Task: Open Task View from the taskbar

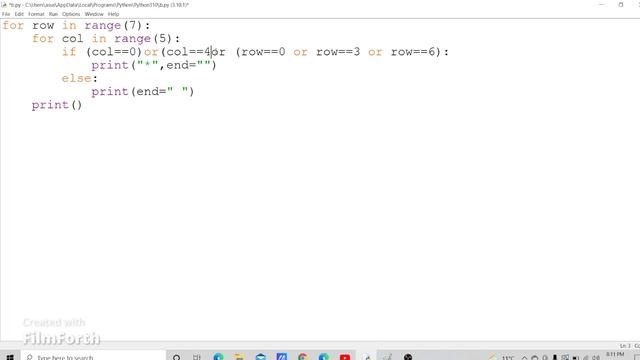Action: (197, 357)
